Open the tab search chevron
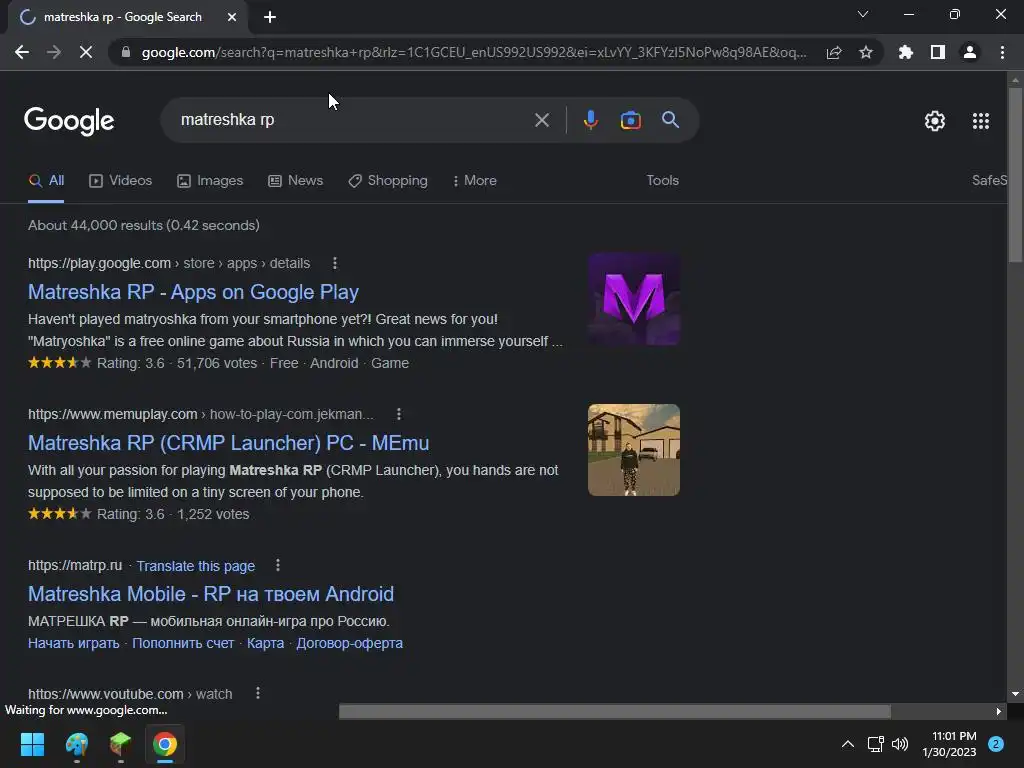The image size is (1024, 768). click(x=863, y=14)
